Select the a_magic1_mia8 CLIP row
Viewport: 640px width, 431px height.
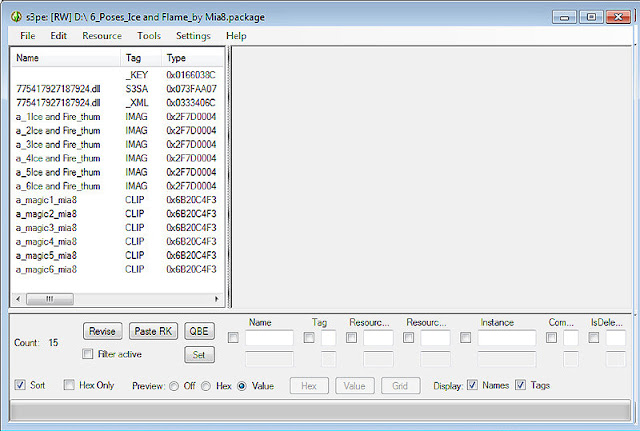point(116,200)
